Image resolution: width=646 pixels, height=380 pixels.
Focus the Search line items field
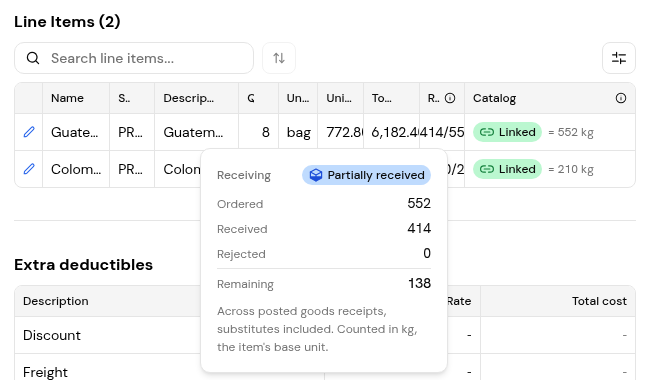click(x=134, y=58)
